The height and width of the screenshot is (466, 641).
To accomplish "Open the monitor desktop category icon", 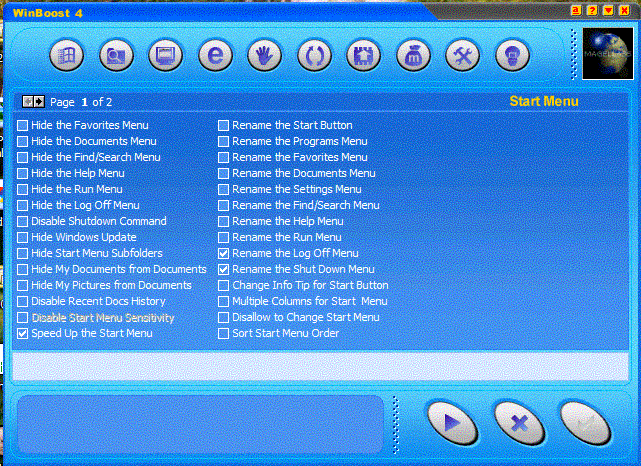I will coord(166,56).
